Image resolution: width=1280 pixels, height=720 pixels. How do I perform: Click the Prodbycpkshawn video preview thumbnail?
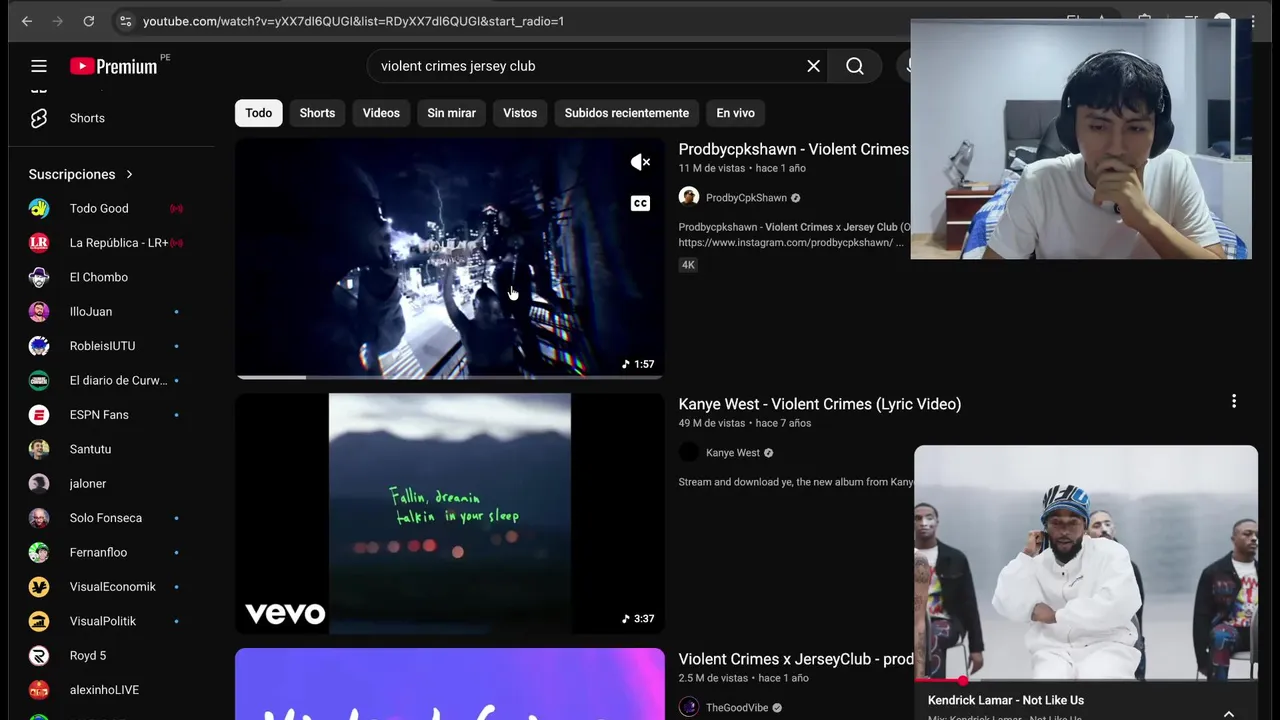(450, 258)
